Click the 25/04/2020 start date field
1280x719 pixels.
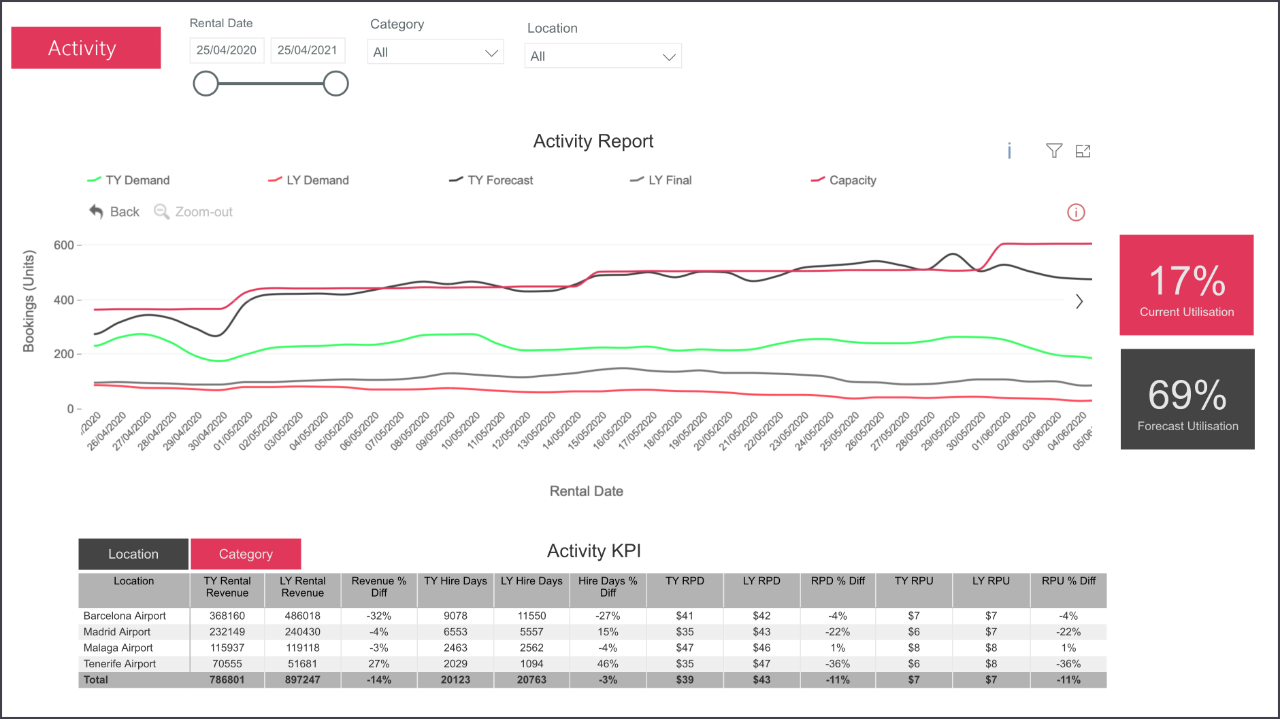[x=226, y=49]
